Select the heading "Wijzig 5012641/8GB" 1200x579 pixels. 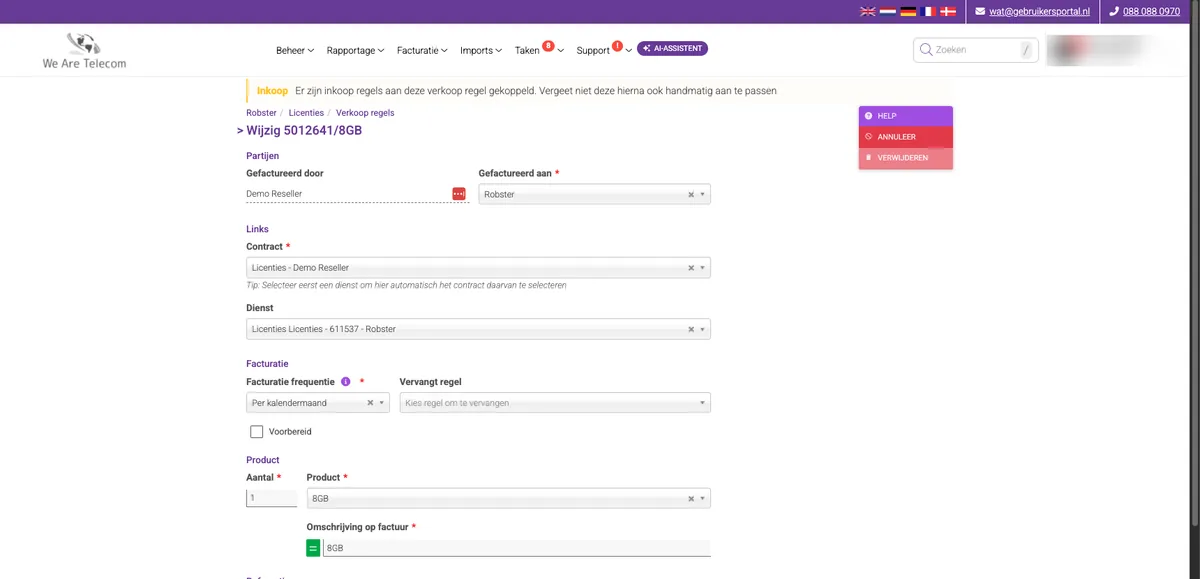(304, 131)
